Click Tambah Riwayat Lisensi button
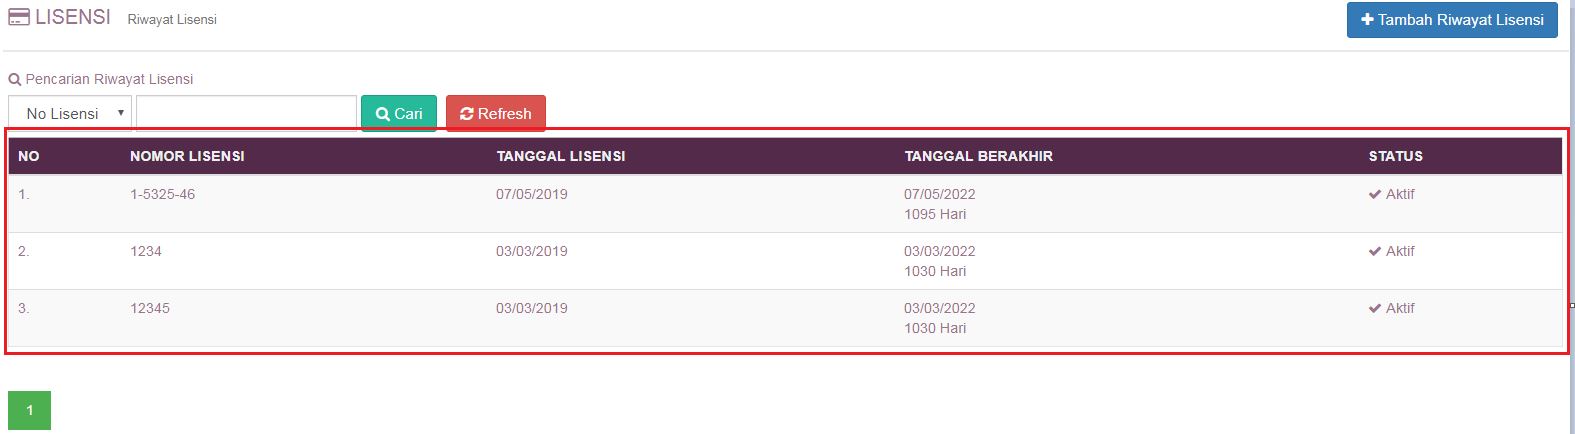Screen dimensions: 1575x434 (x=1452, y=20)
